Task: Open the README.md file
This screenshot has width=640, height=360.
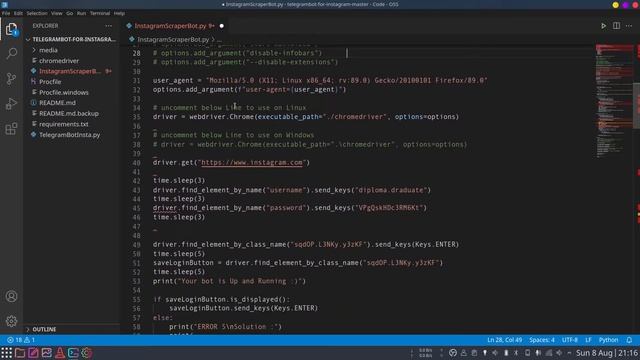Action: tap(58, 103)
